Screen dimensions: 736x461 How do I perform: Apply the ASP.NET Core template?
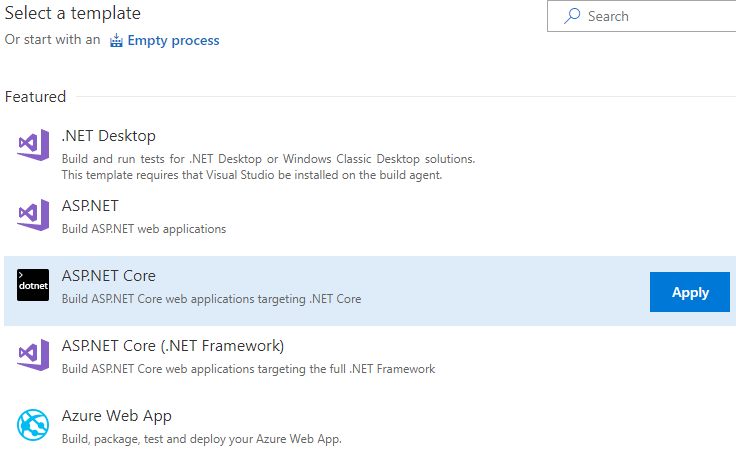tap(690, 292)
